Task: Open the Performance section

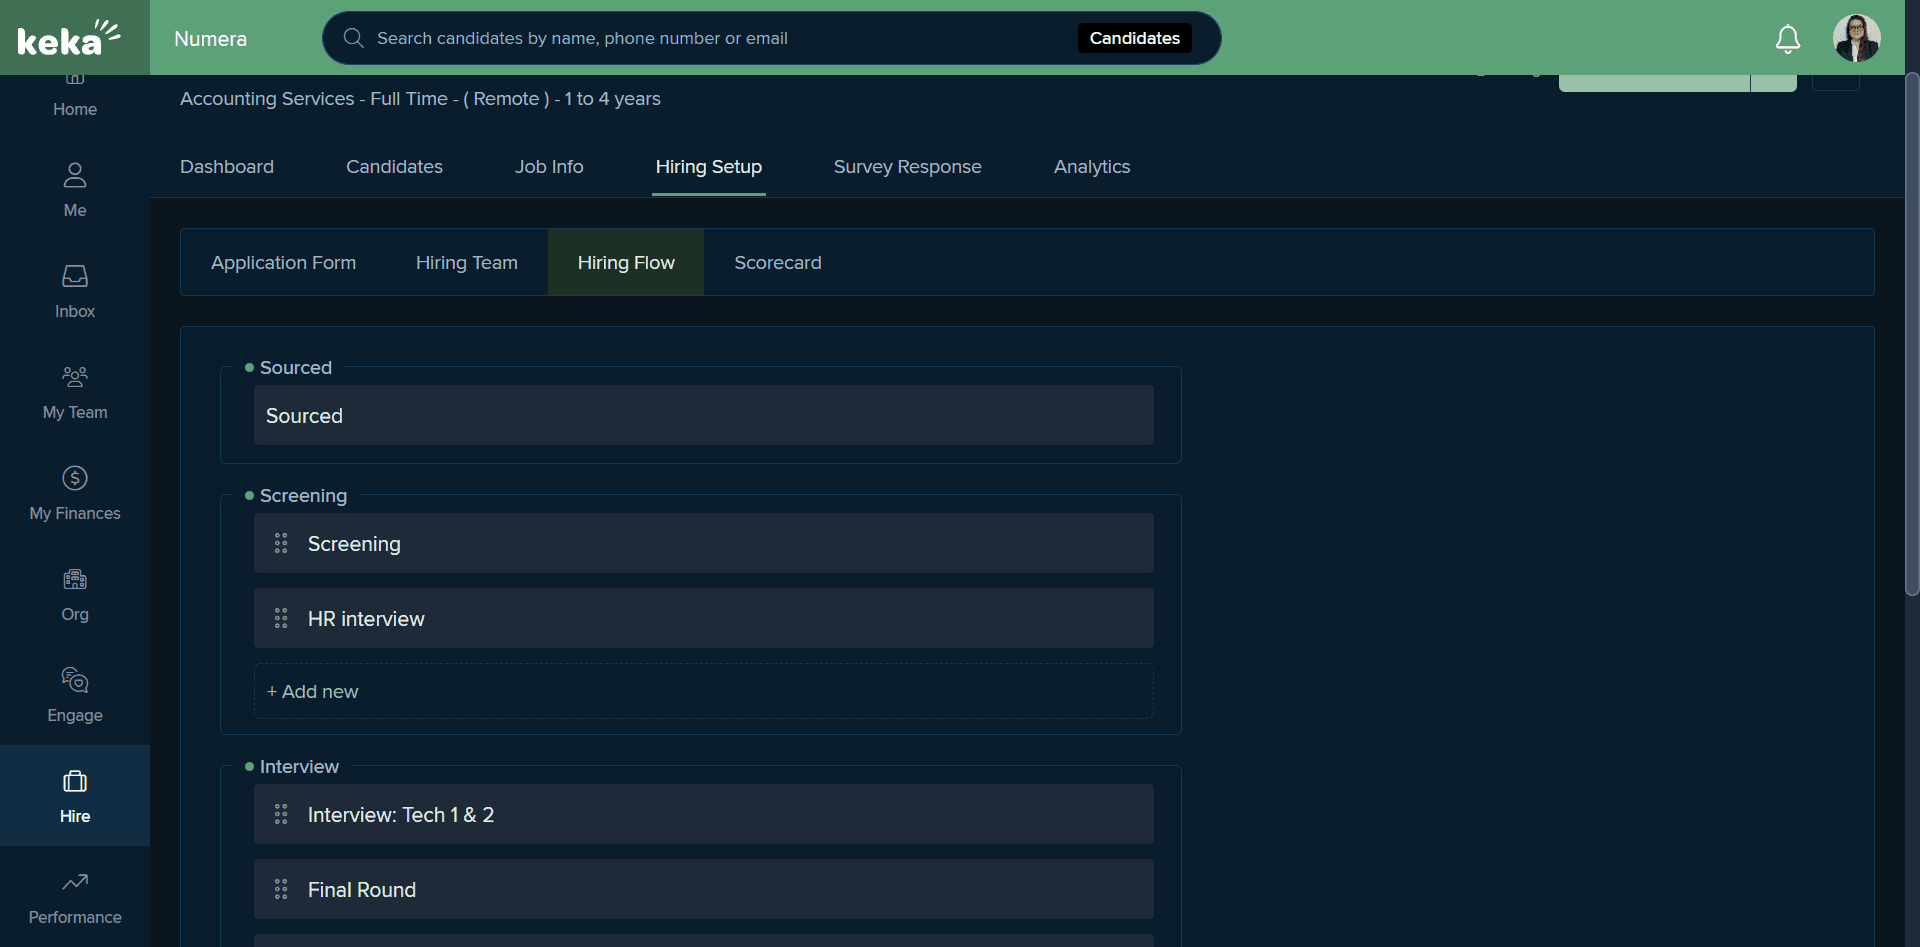Action: (75, 897)
